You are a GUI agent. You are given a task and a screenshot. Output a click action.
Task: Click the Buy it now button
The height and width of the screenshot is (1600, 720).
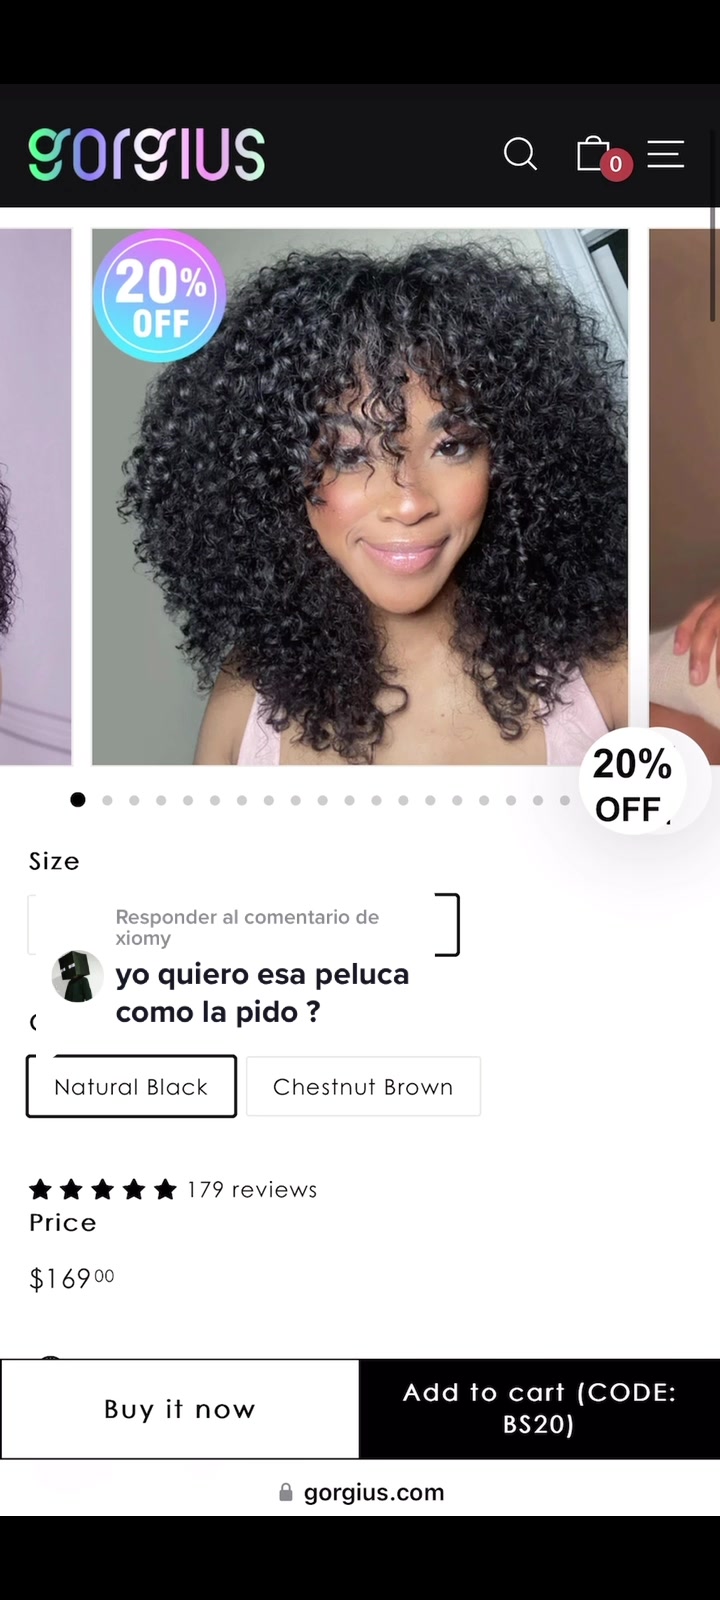tap(180, 1409)
